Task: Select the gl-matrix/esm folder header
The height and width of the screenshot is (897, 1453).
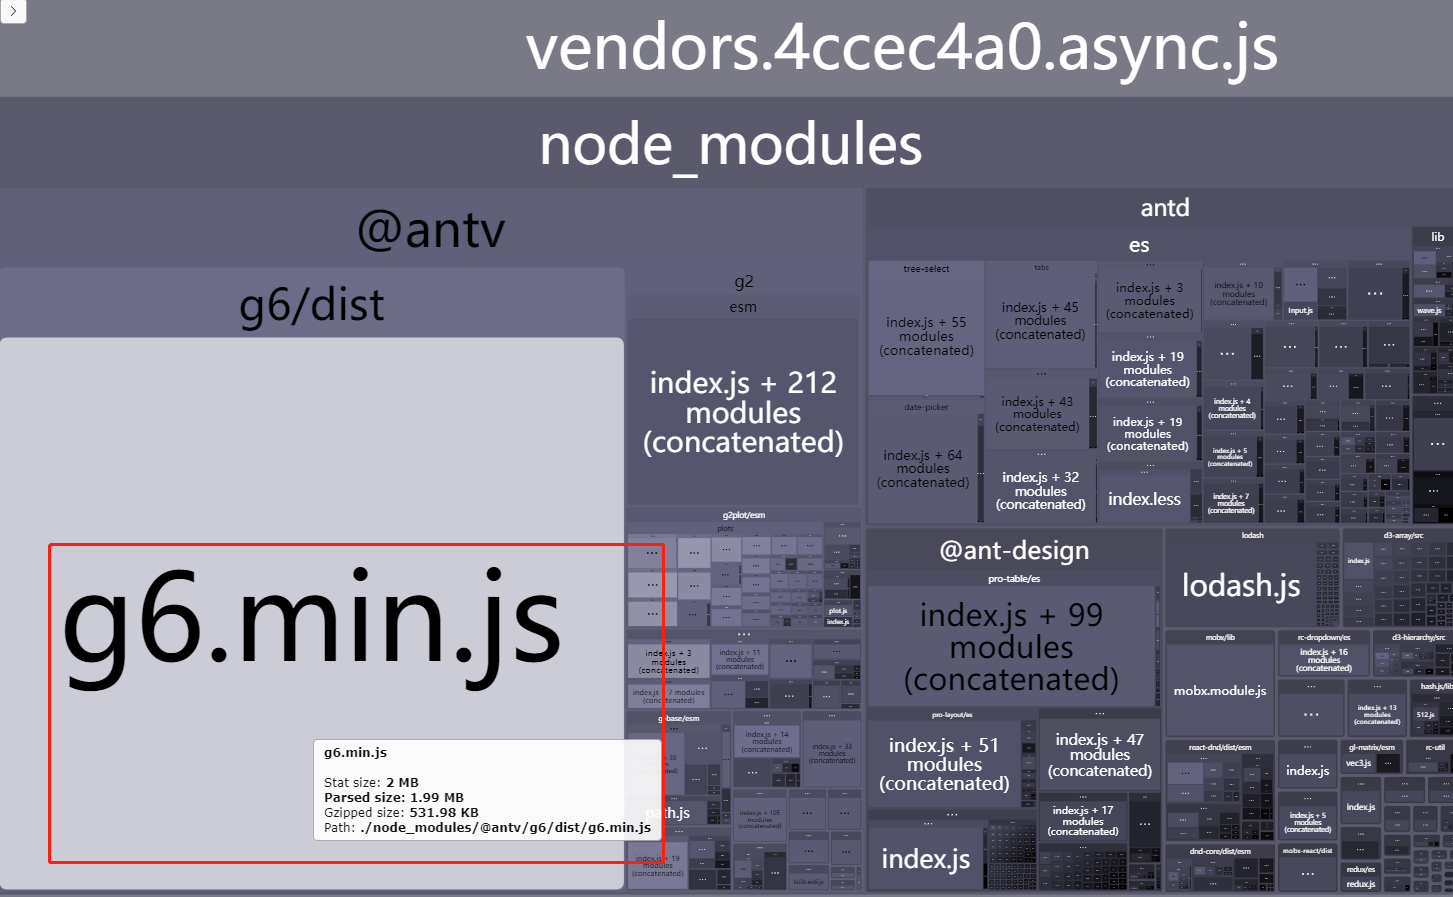Action: (1371, 747)
